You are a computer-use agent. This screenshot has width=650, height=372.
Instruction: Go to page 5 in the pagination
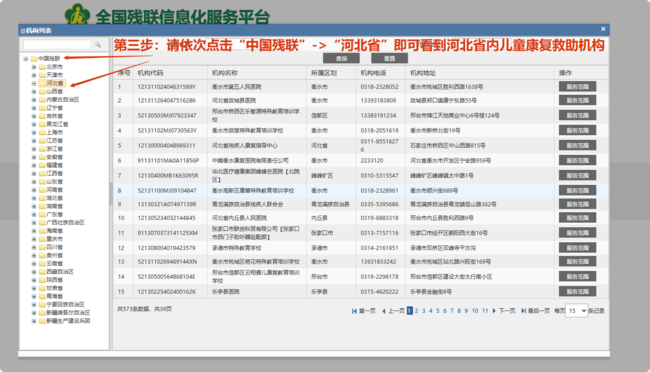point(438,311)
